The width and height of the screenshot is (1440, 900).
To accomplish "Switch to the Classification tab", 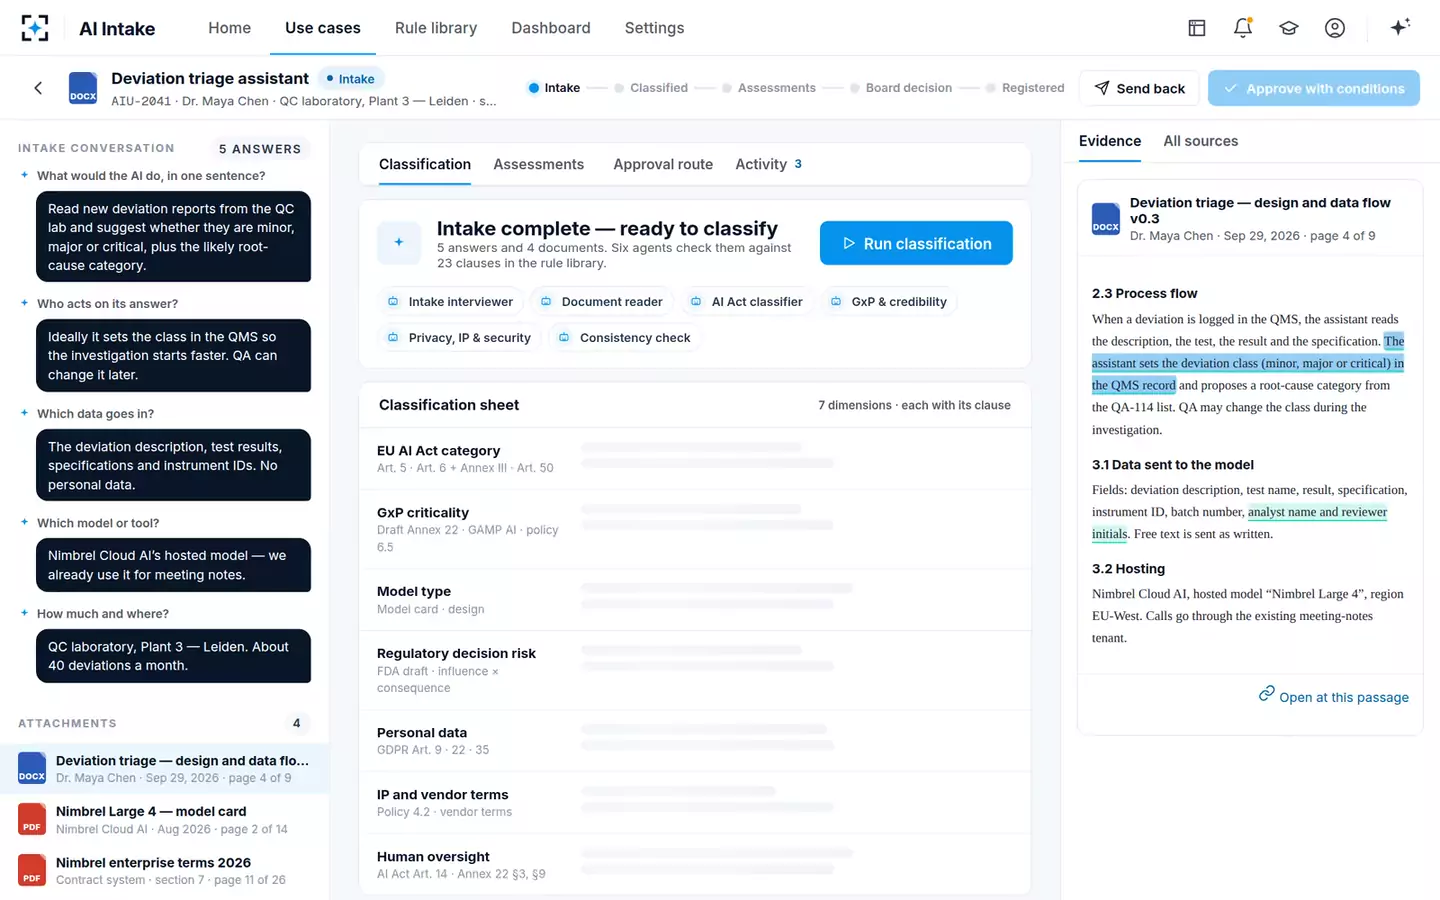I will point(425,164).
